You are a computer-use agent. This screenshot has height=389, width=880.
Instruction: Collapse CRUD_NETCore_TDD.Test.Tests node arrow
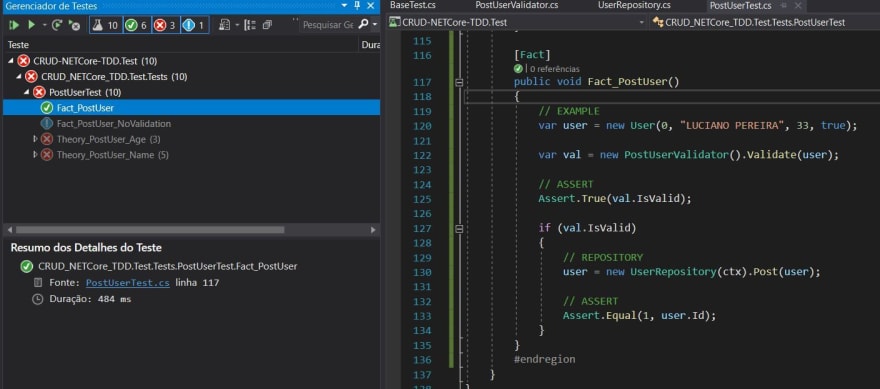click(19, 76)
